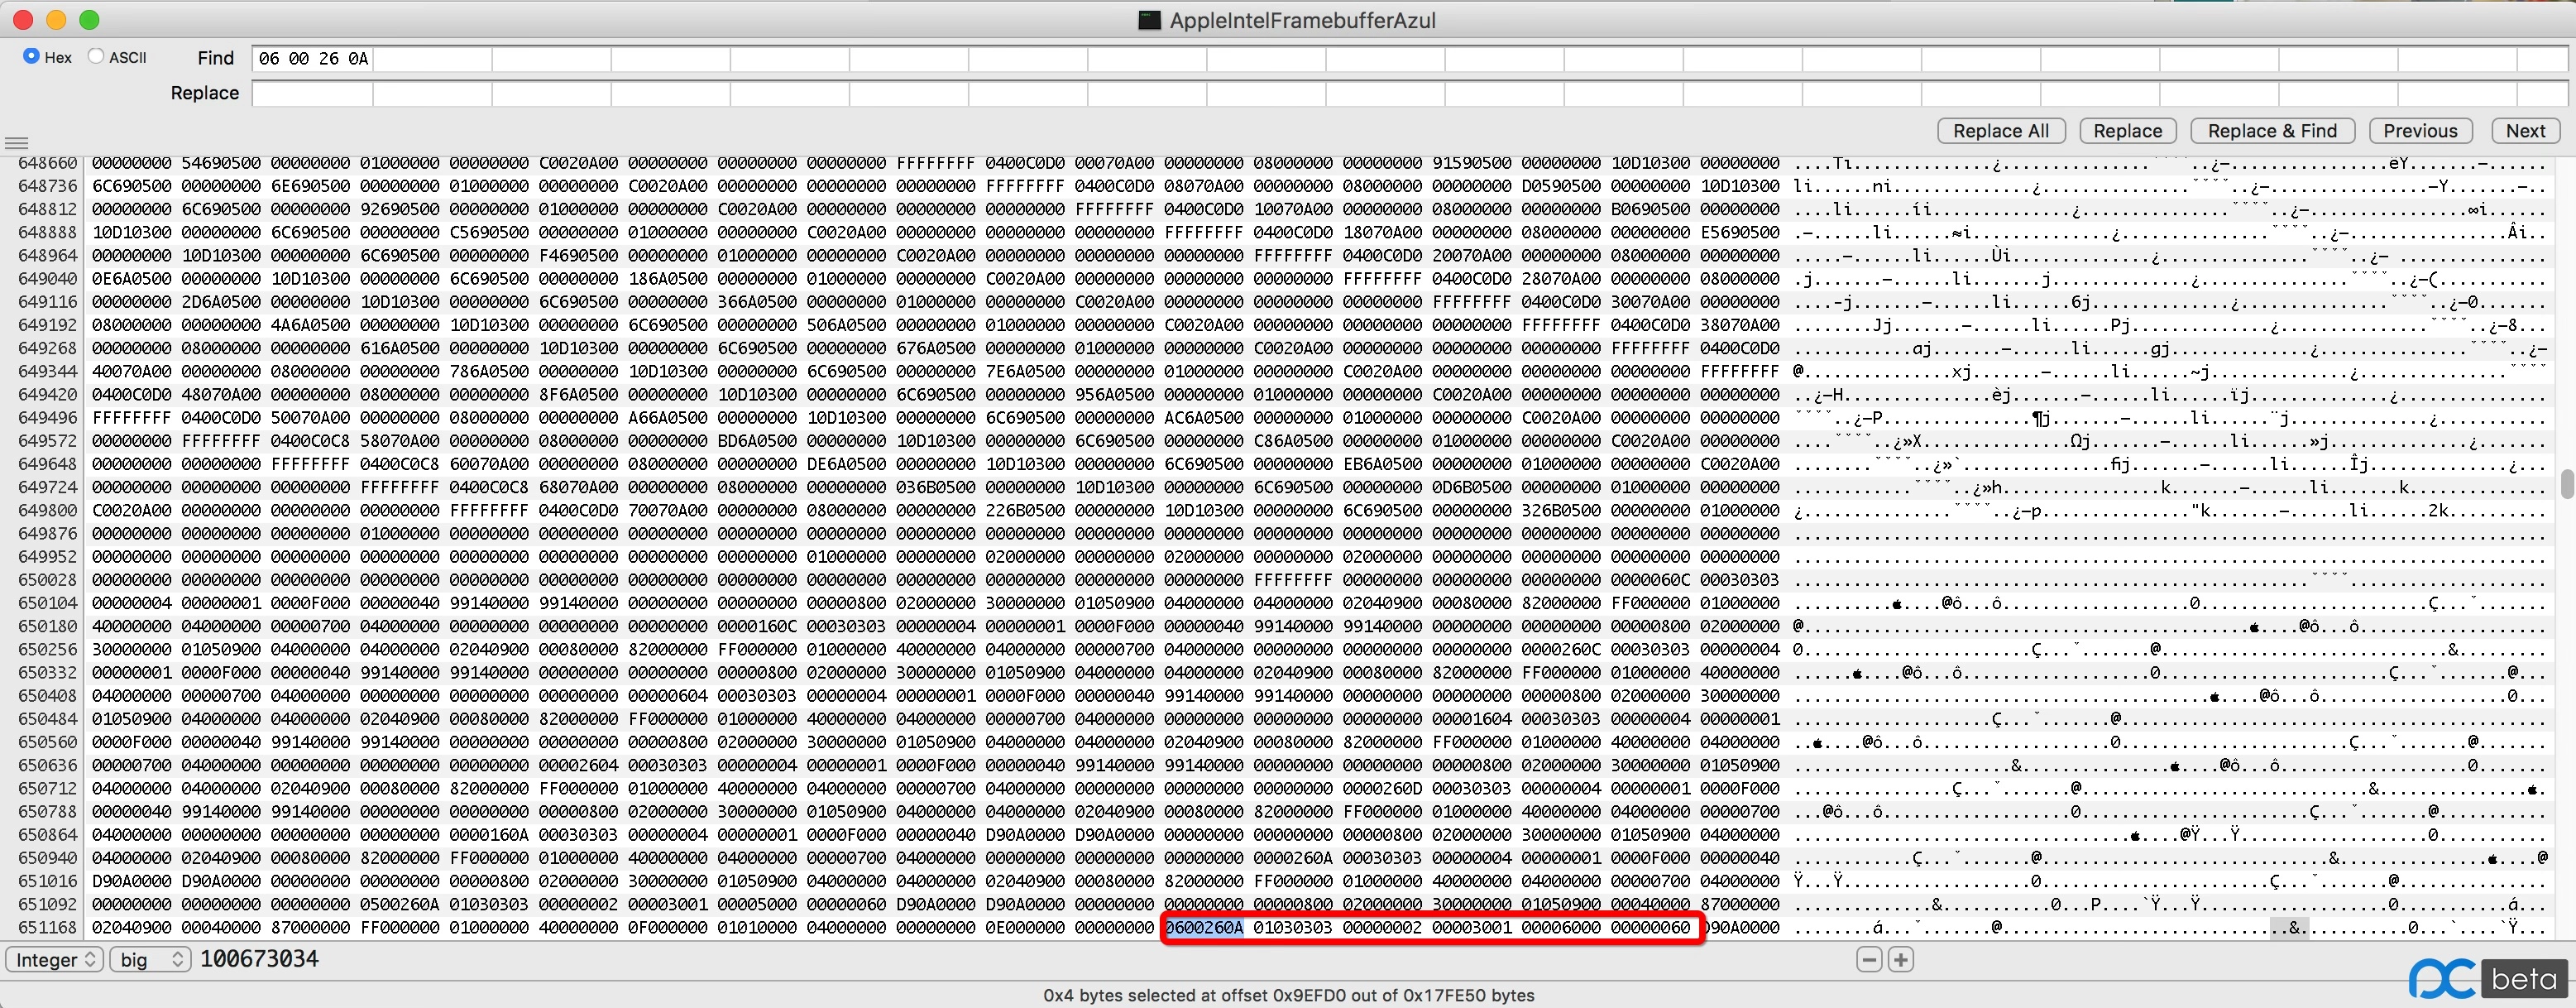Click line offset 648736

click(47, 186)
